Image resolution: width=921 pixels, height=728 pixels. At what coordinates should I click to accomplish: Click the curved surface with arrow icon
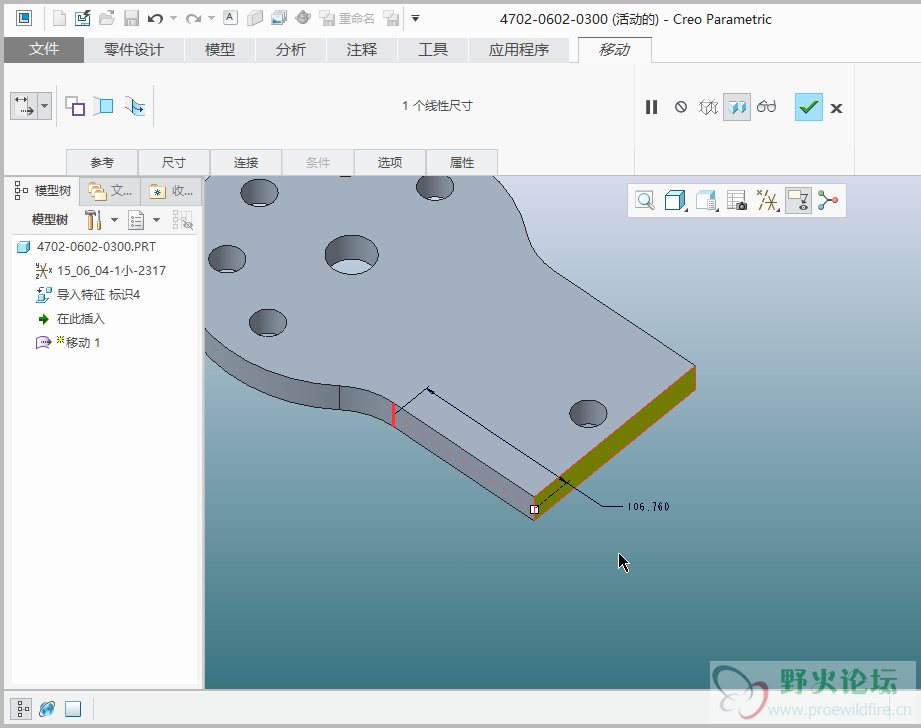coord(135,106)
